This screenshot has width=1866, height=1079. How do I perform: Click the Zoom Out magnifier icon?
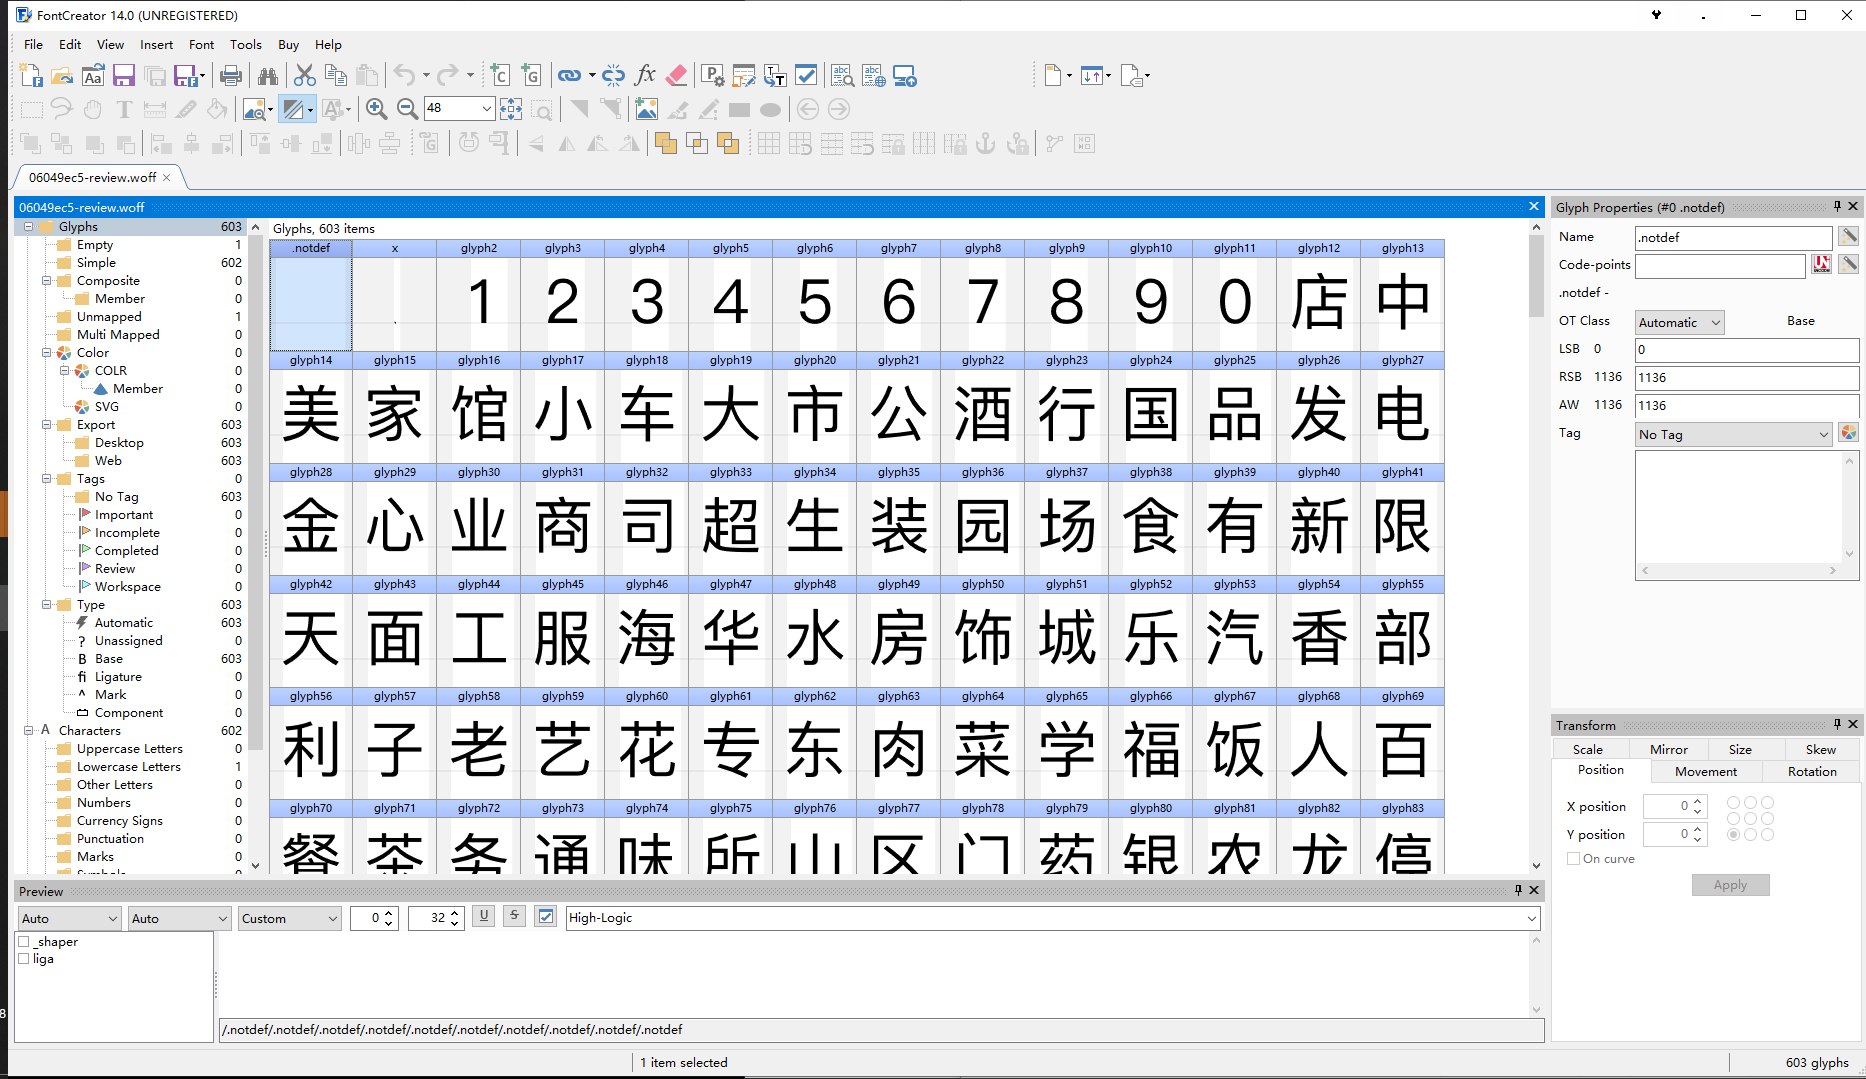coord(407,109)
